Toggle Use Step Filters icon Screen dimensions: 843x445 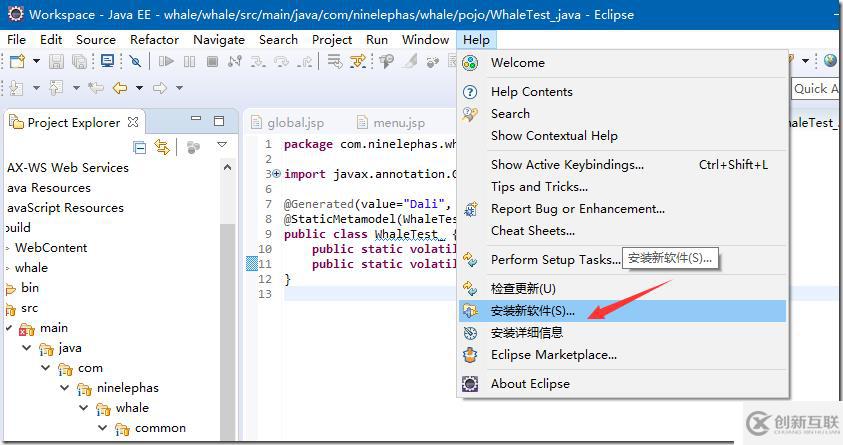(358, 61)
